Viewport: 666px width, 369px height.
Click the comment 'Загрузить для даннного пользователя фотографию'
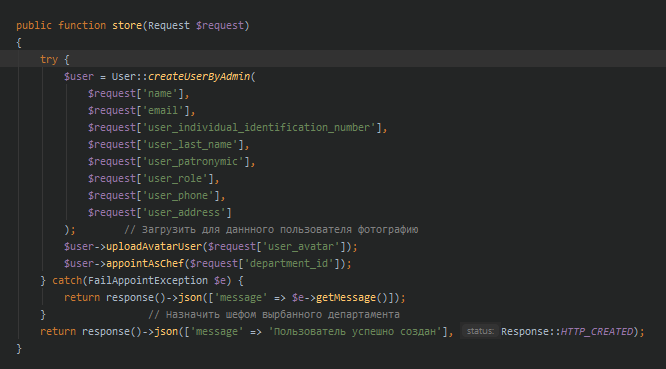[x=271, y=229]
